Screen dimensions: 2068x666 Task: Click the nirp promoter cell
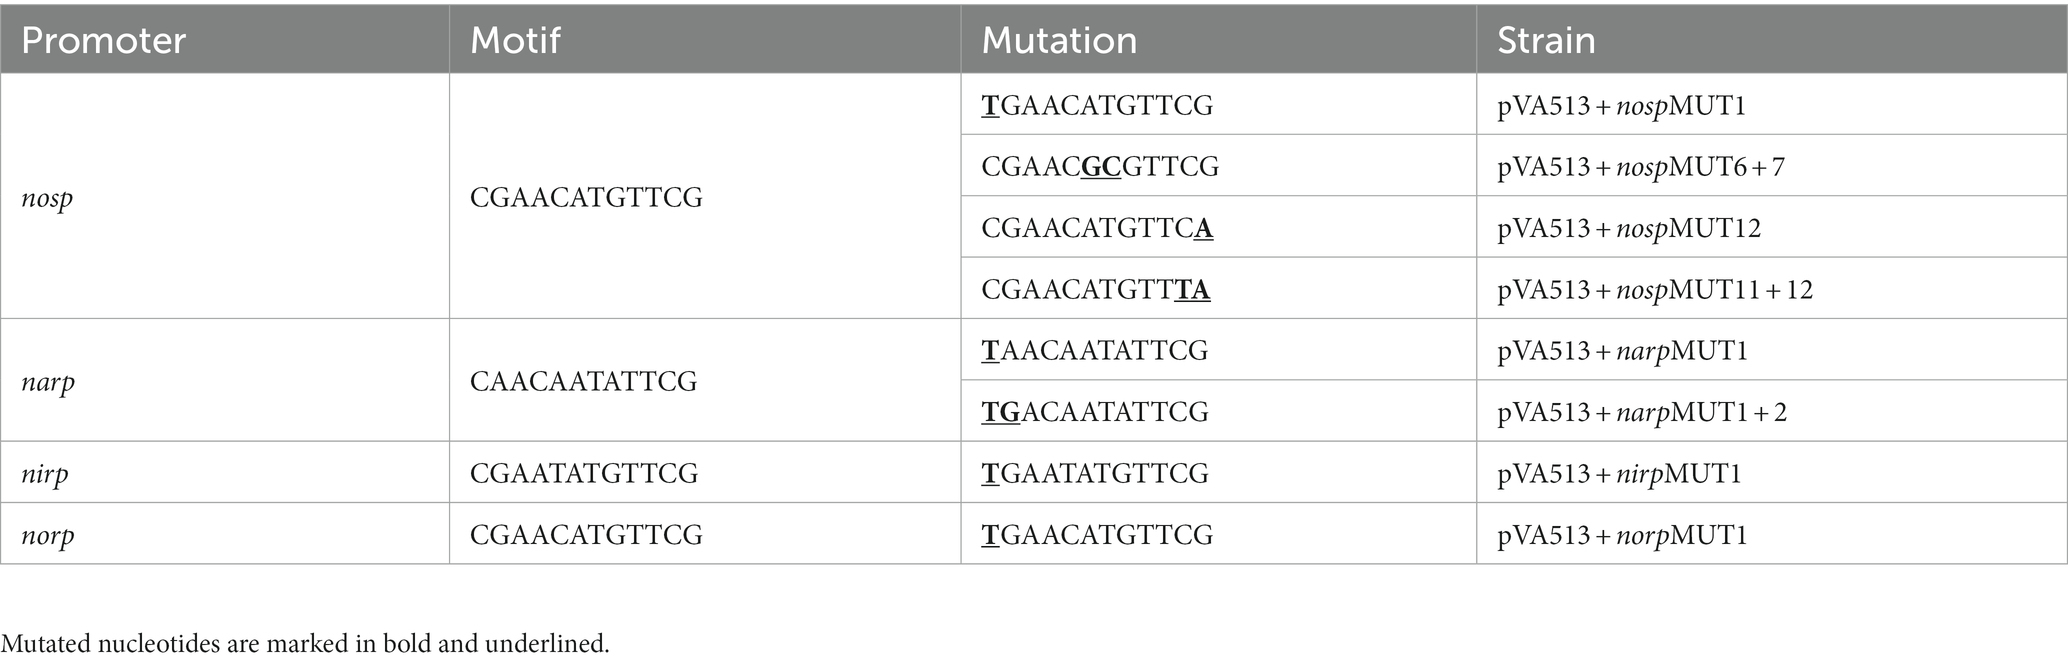coord(45,473)
